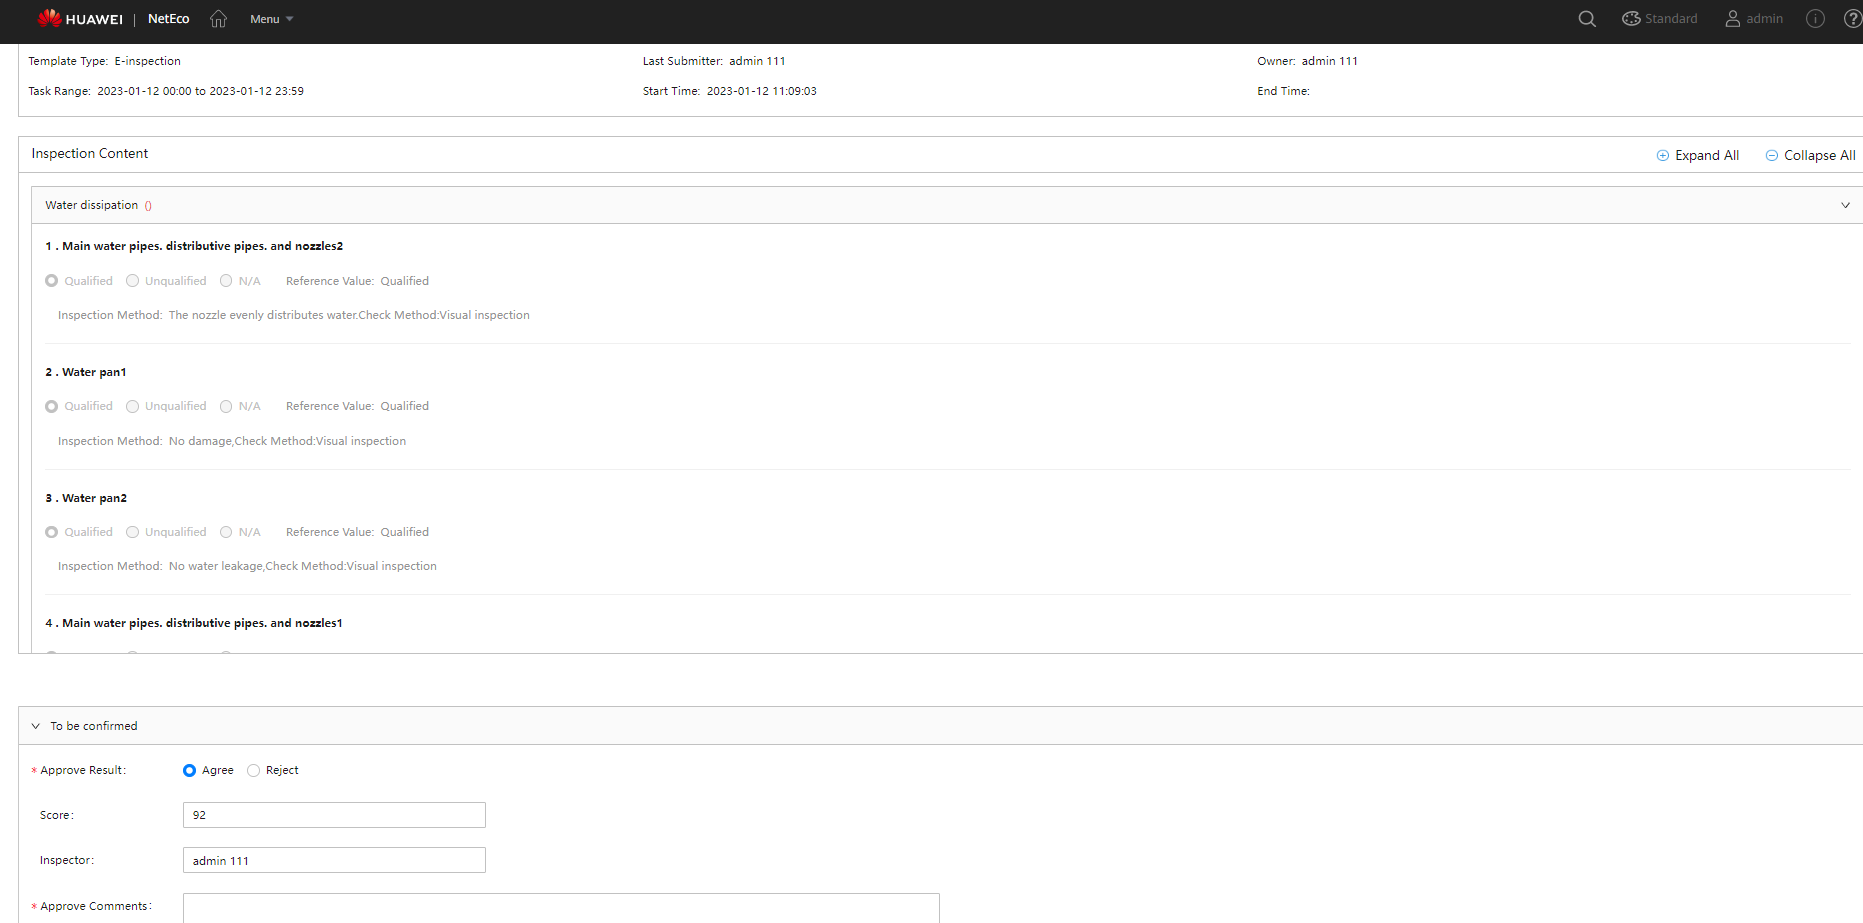The image size is (1863, 923).
Task: Click the help question mark icon
Action: pos(1852,19)
